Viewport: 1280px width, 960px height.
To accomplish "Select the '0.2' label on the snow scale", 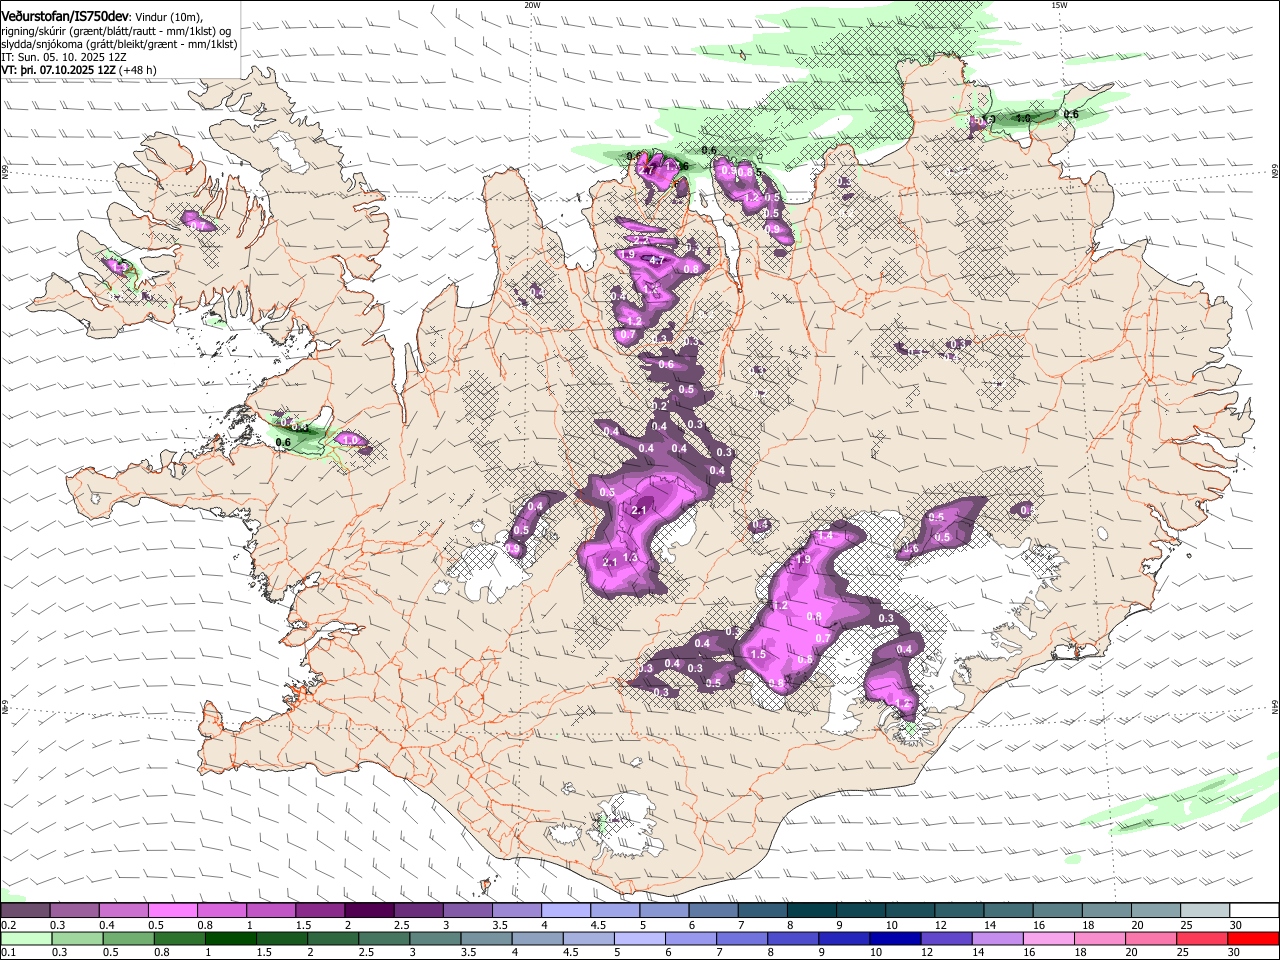I will pyautogui.click(x=7, y=925).
